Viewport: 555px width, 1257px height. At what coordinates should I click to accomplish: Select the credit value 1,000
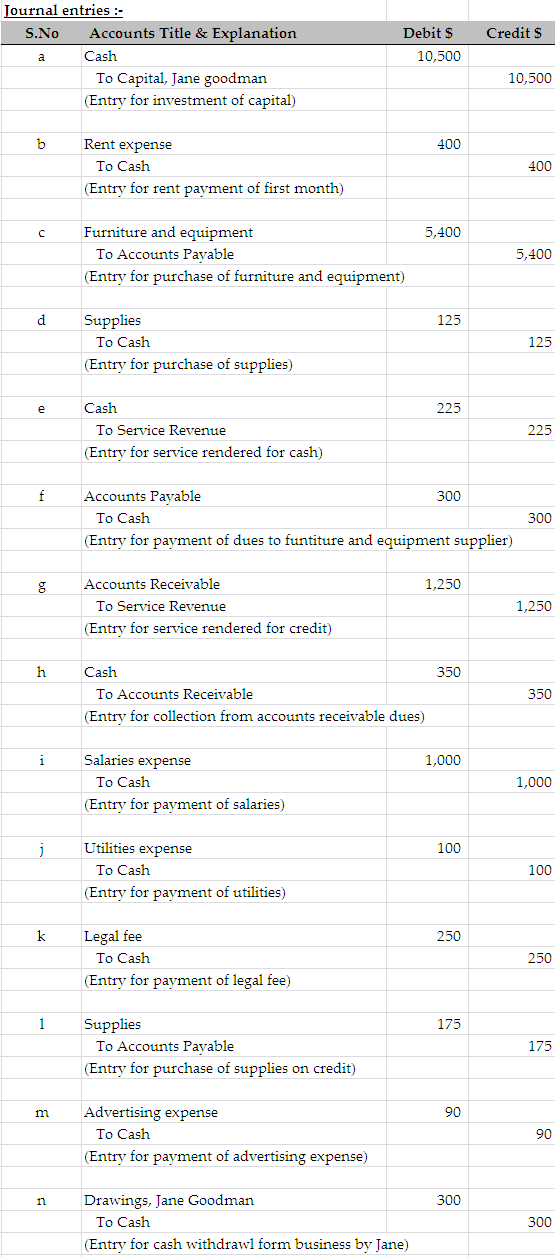[x=534, y=782]
